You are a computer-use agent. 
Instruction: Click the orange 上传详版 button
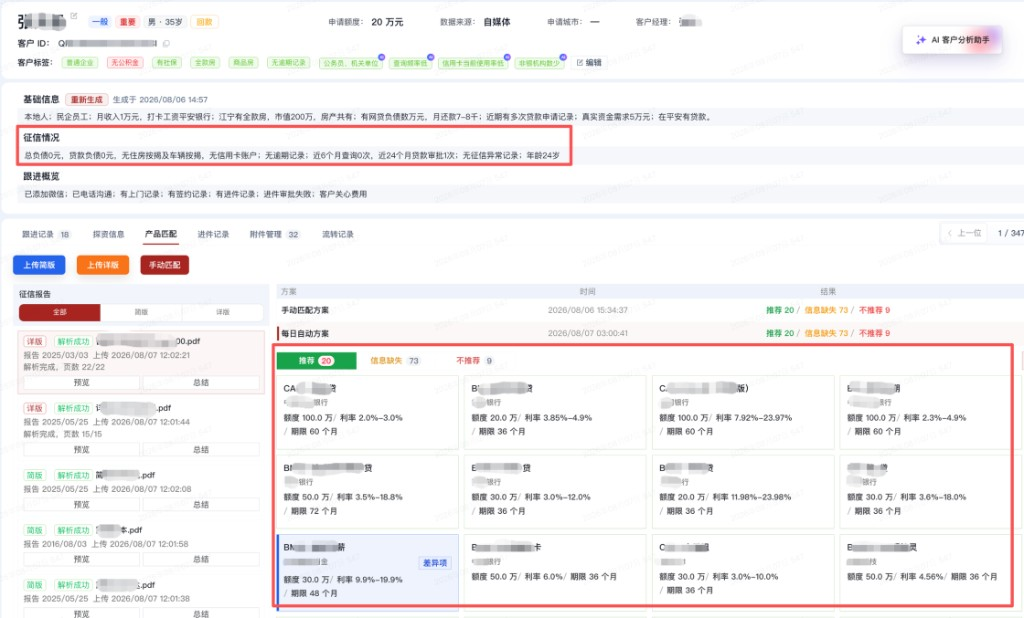[103, 265]
